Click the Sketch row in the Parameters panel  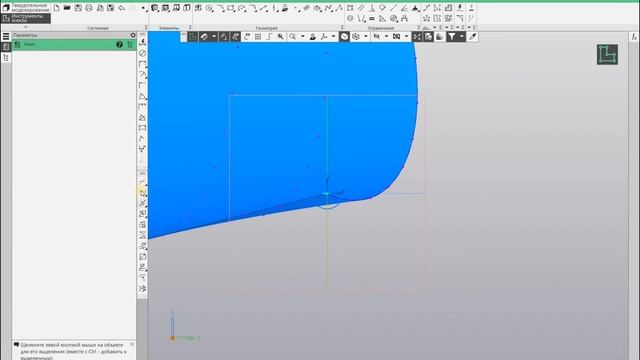coord(74,44)
